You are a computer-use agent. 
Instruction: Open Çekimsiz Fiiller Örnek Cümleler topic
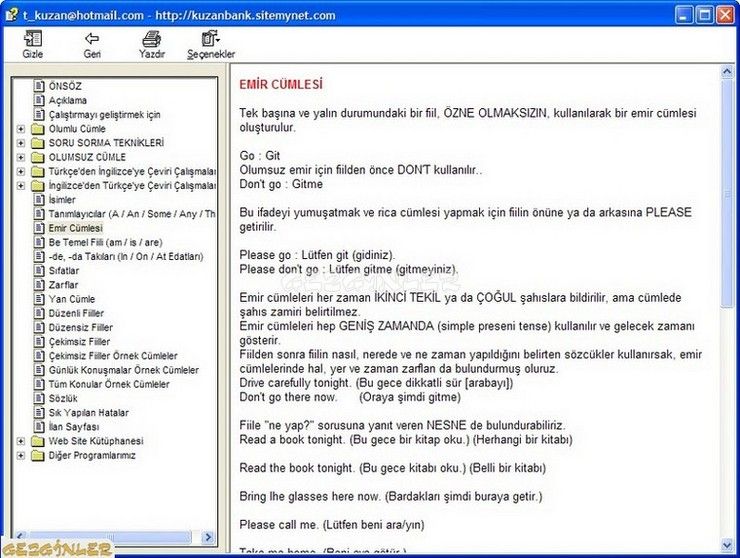point(113,355)
